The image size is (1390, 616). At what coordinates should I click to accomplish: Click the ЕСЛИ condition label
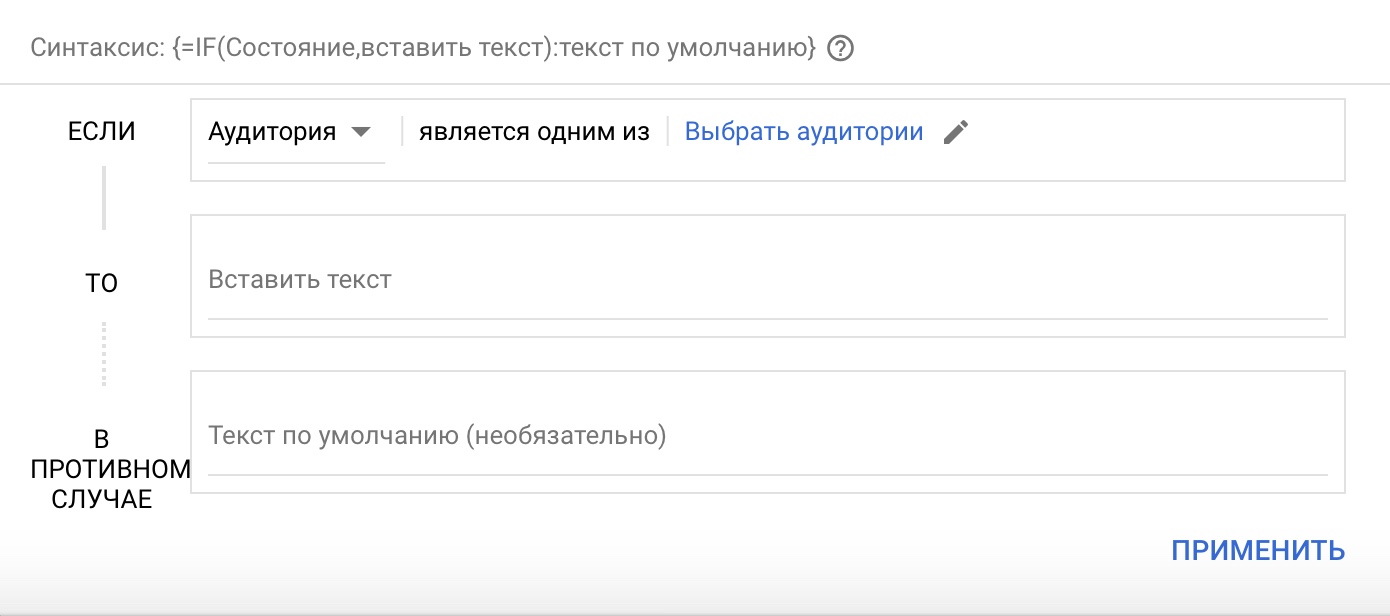[x=101, y=132]
